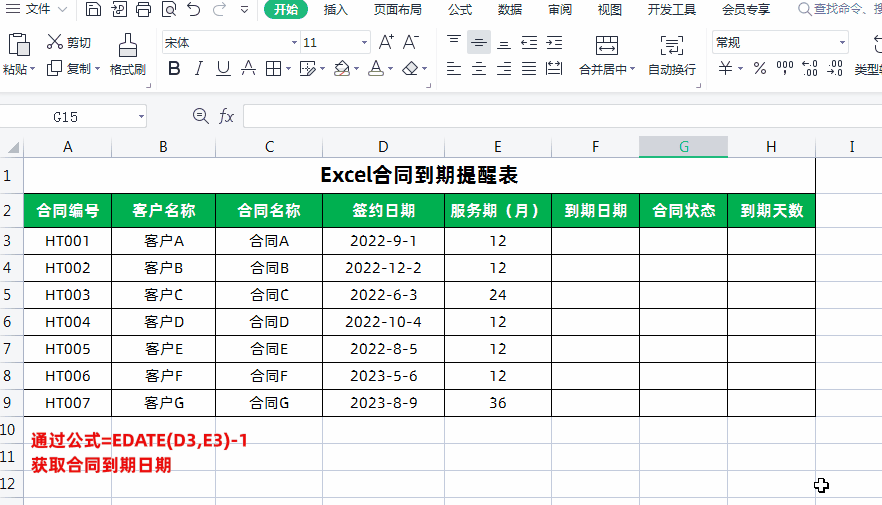The height and width of the screenshot is (505, 882).
Task: Toggle Underline formatting
Action: pyautogui.click(x=223, y=69)
